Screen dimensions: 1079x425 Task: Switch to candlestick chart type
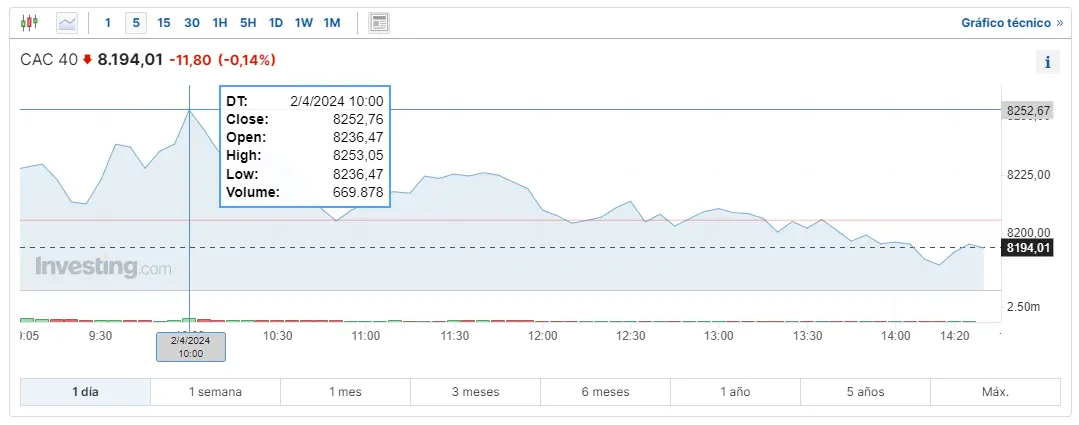tap(29, 22)
